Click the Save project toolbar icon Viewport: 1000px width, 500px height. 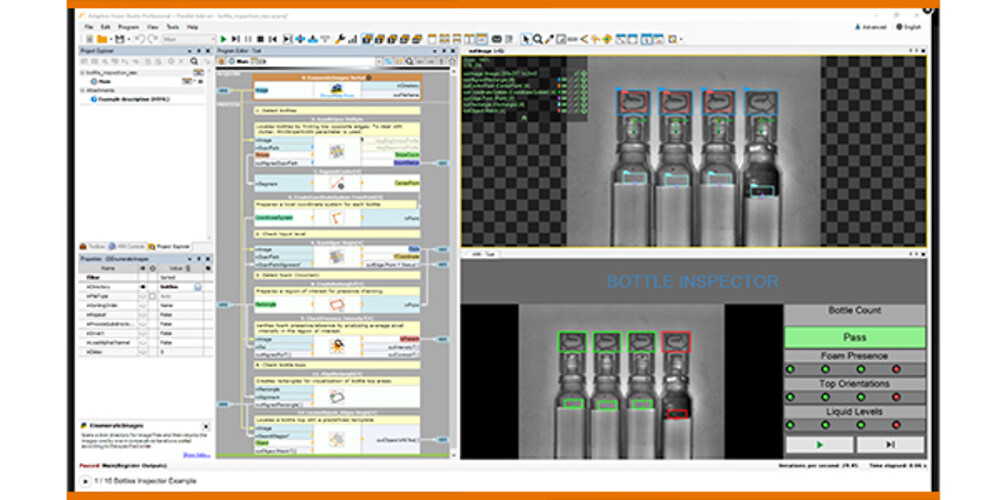118,39
